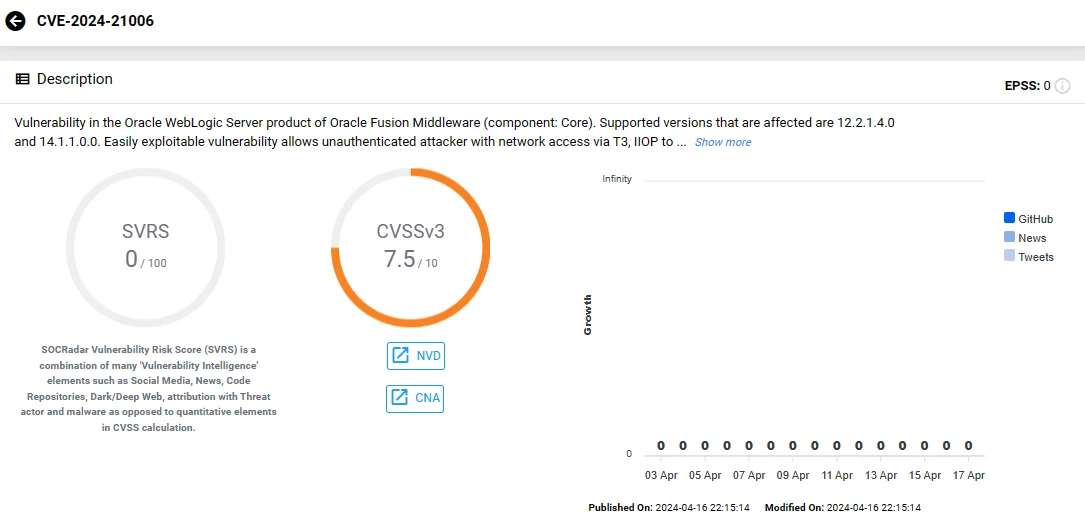Screen dimensions: 1085x522
Task: Expand description with Show more
Action: [x=722, y=142]
